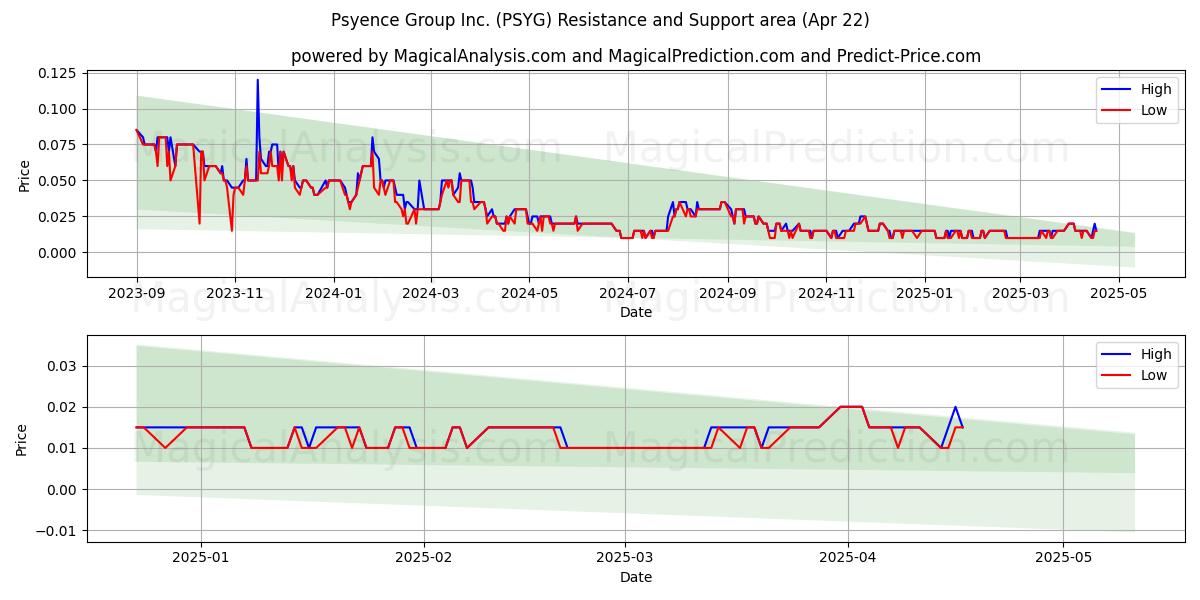The width and height of the screenshot is (1200, 600).
Task: Click the '0.000' price tick label
Action: coord(57,253)
